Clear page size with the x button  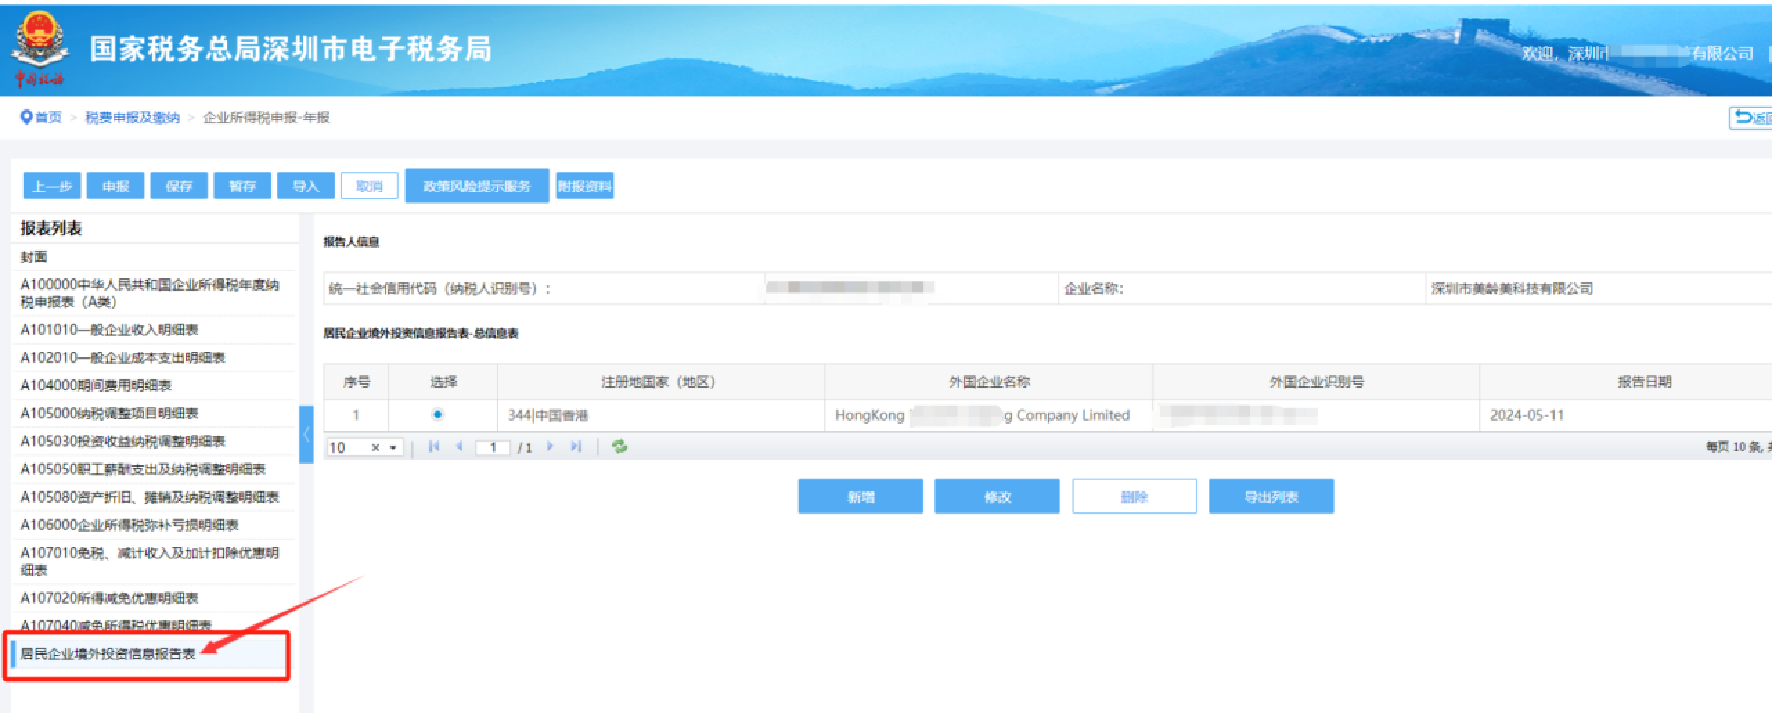(376, 448)
